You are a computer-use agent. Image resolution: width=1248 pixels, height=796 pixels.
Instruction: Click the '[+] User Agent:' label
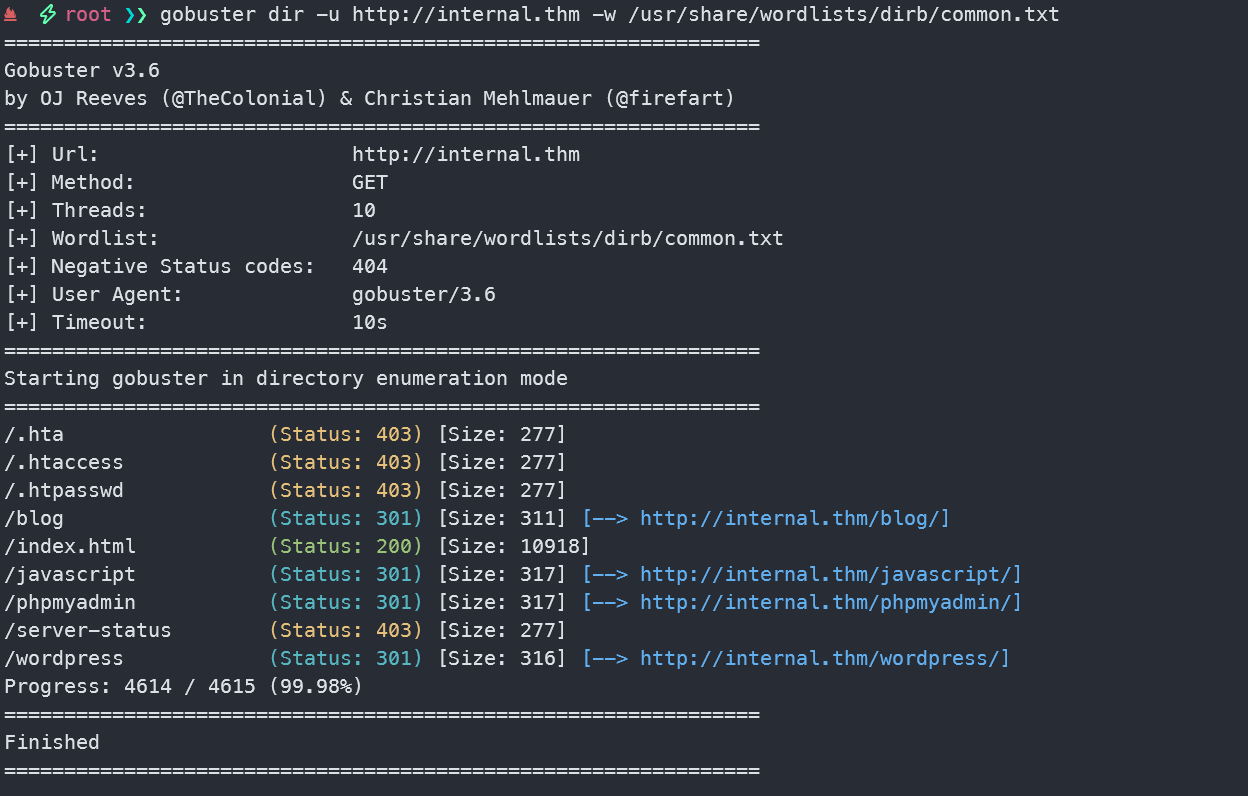(x=94, y=295)
